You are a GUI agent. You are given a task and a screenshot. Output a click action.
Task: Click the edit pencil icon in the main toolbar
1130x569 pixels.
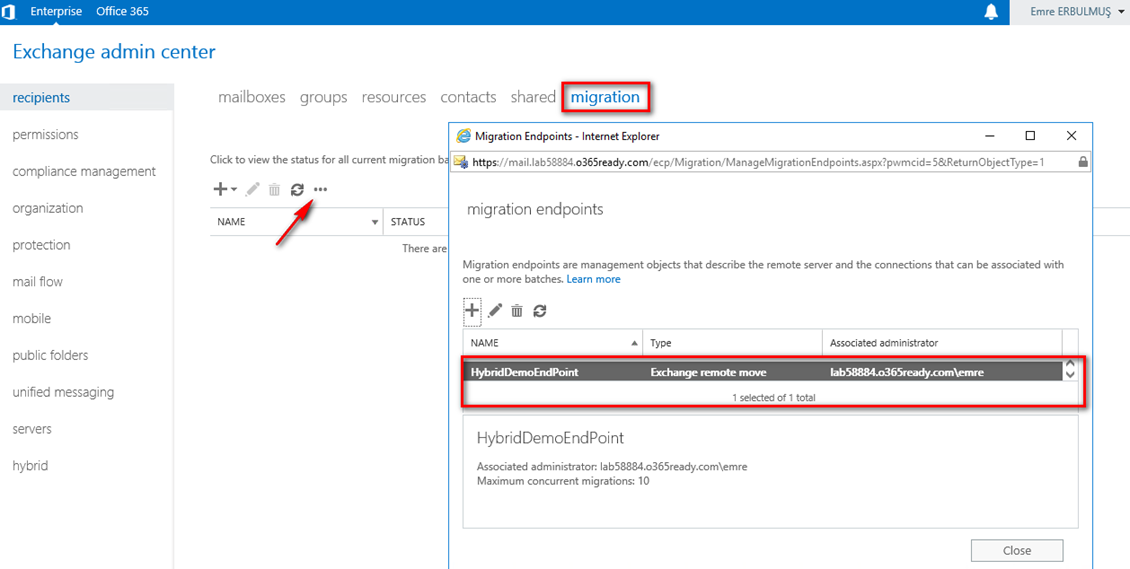coord(252,189)
